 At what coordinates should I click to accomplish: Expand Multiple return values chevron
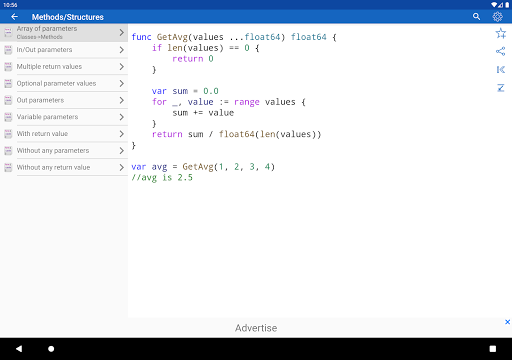point(122,67)
